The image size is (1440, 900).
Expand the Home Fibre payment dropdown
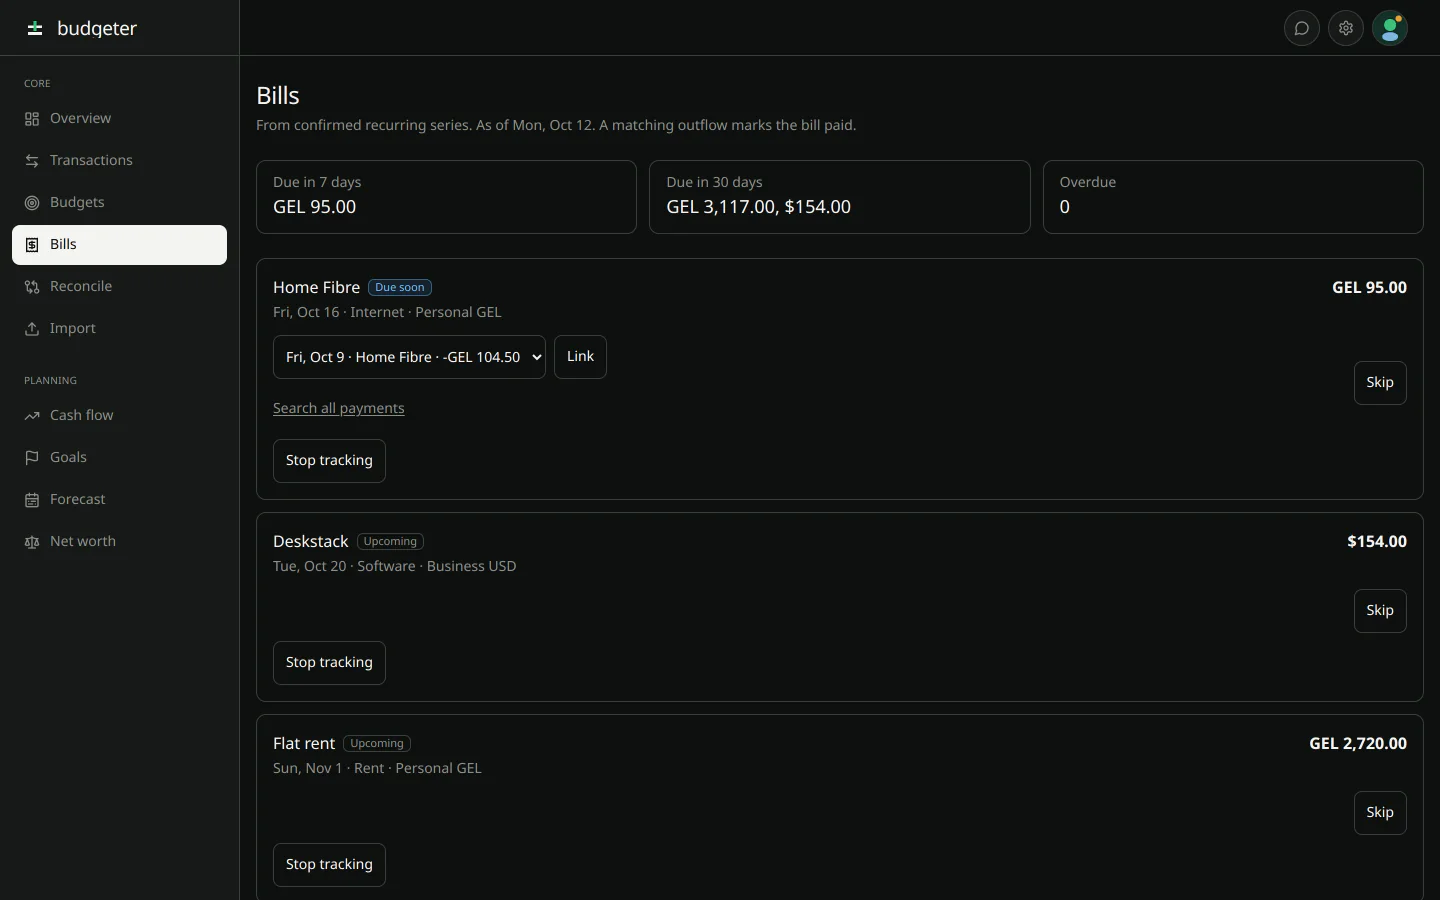(409, 357)
